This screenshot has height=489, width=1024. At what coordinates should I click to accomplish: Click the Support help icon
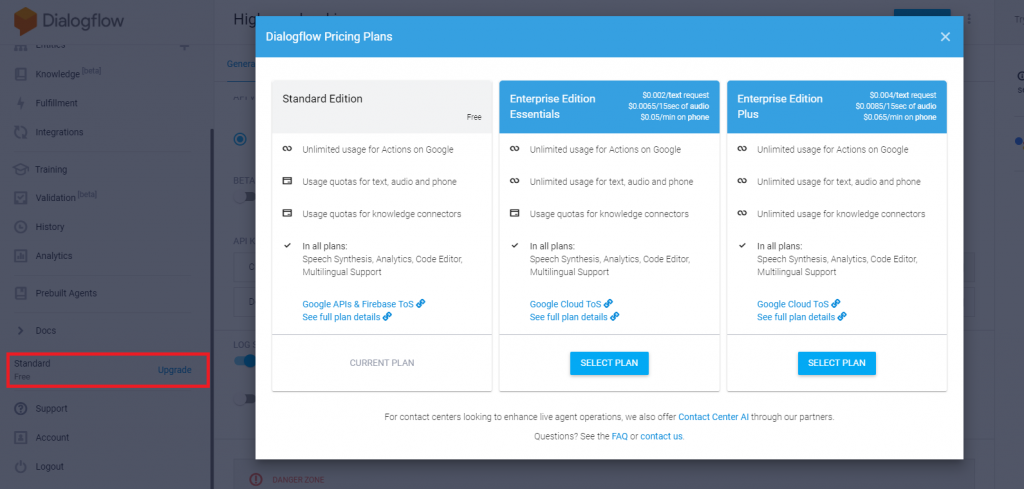click(x=21, y=408)
